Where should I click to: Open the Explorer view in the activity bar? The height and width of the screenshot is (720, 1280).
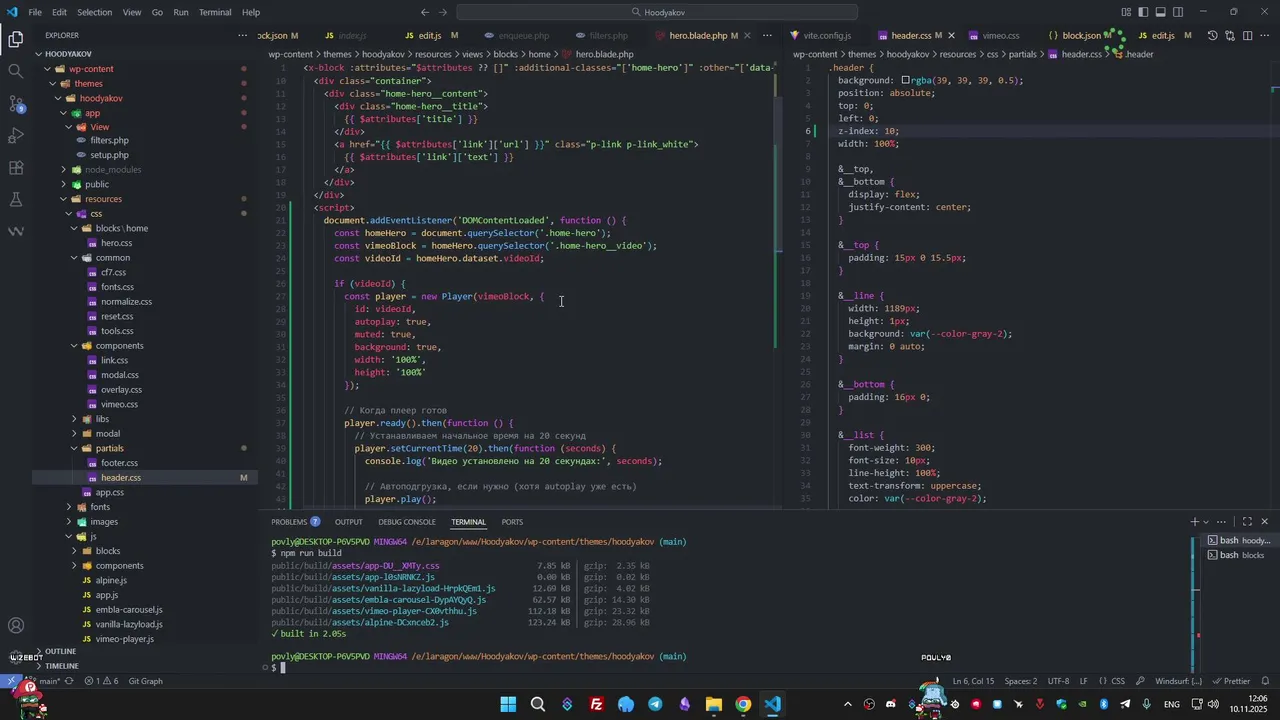[16, 40]
